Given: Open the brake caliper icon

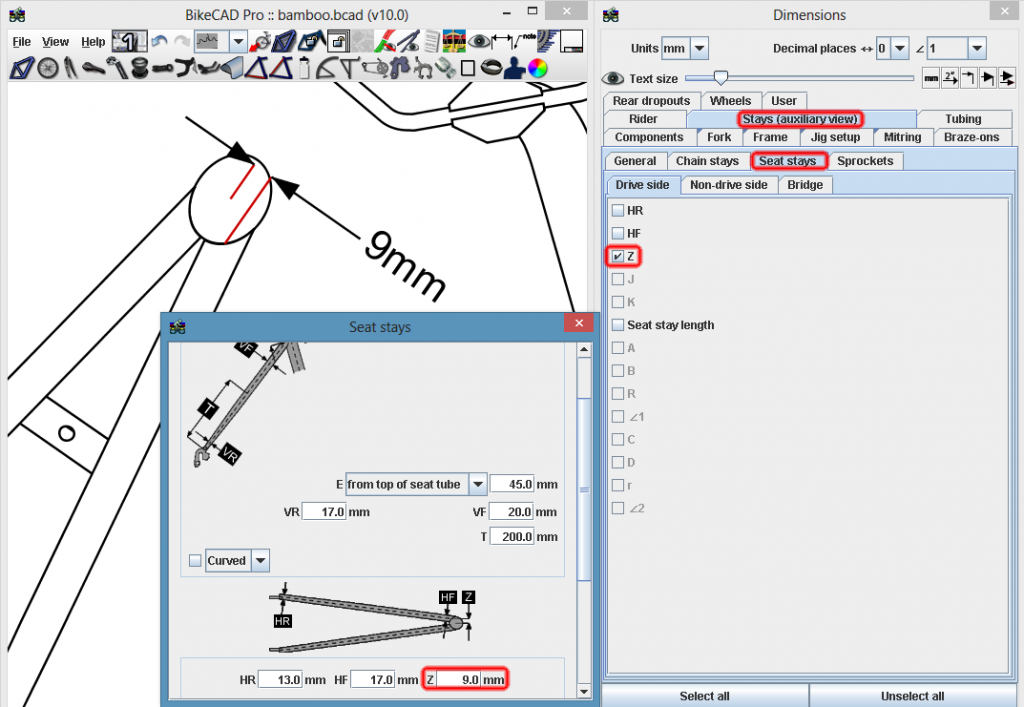Looking at the screenshot, I should tap(423, 67).
